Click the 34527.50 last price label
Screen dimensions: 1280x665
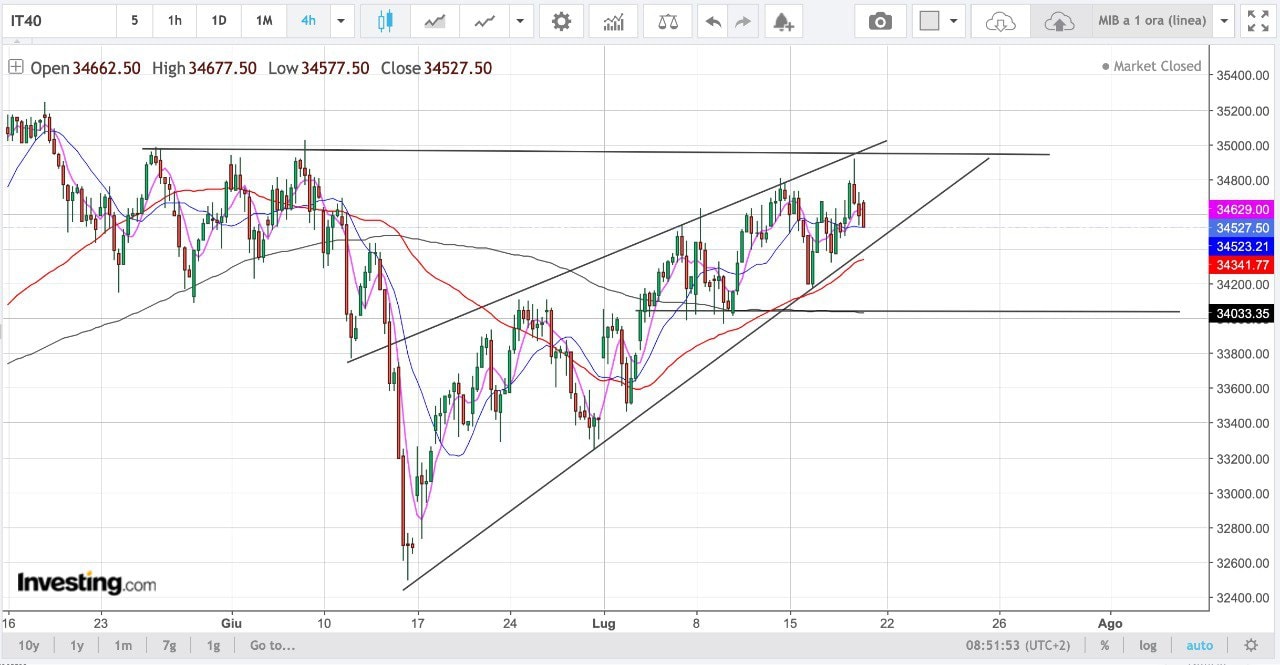1243,228
